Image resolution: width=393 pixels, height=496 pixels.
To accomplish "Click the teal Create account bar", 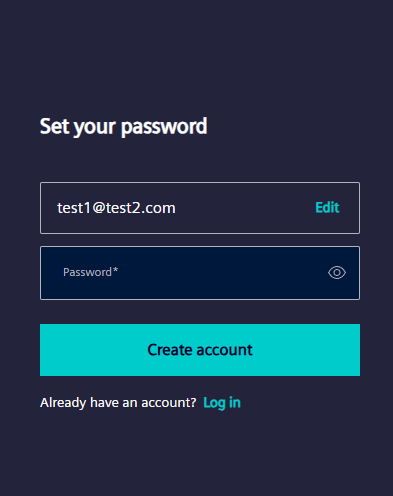I will tap(200, 350).
